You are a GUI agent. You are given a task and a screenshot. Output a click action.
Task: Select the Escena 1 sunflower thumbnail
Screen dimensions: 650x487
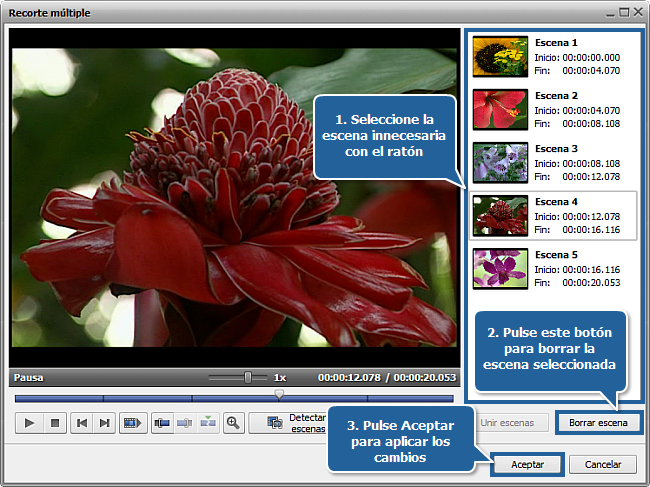click(x=499, y=58)
